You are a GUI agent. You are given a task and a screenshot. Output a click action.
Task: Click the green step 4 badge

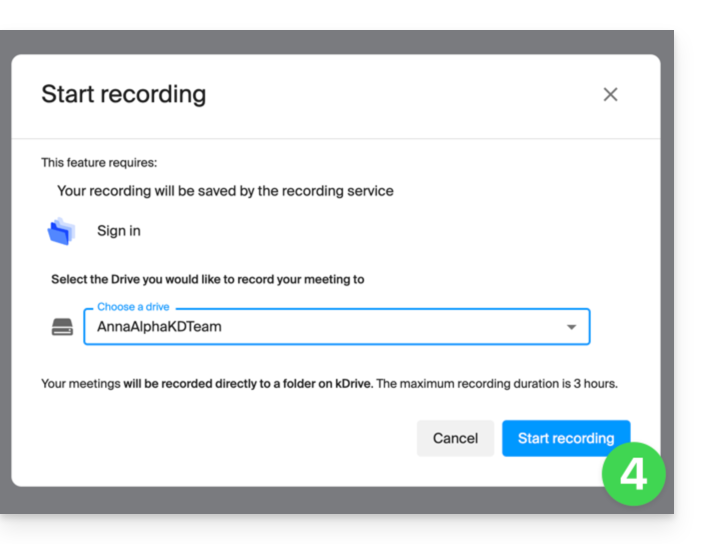pyautogui.click(x=633, y=473)
